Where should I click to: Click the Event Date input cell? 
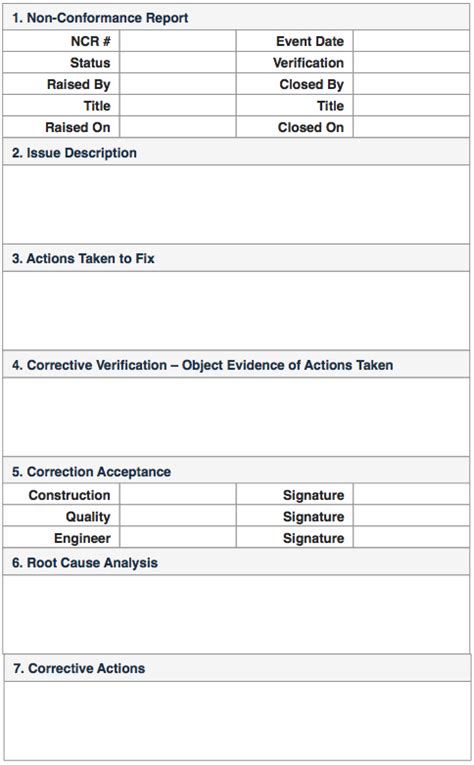coord(412,41)
